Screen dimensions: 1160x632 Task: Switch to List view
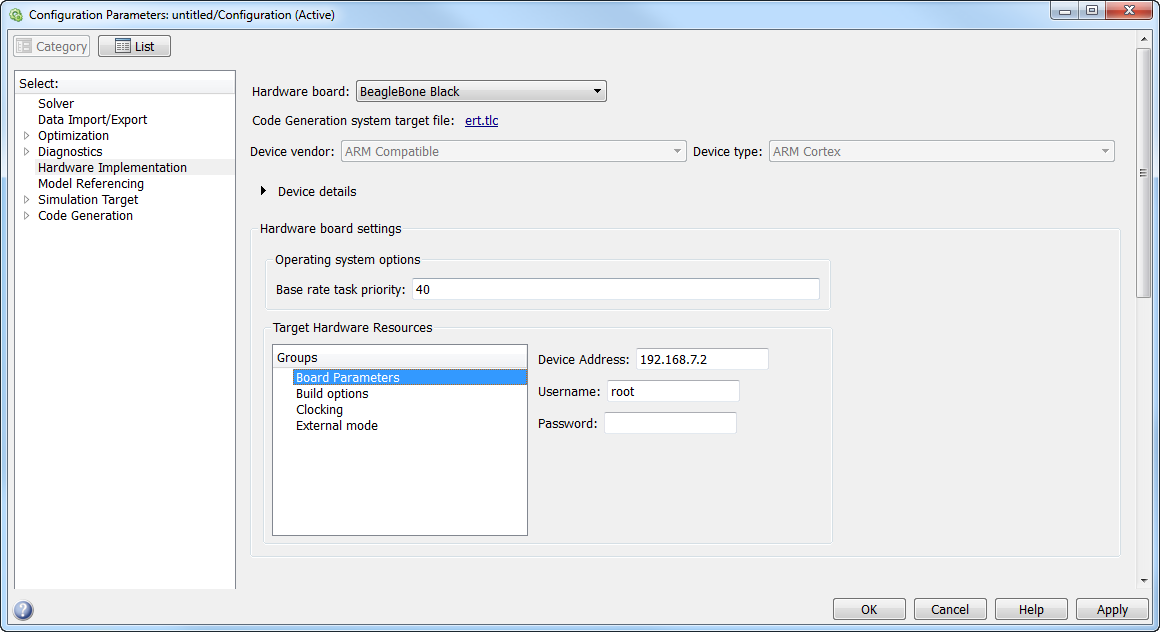pos(134,46)
